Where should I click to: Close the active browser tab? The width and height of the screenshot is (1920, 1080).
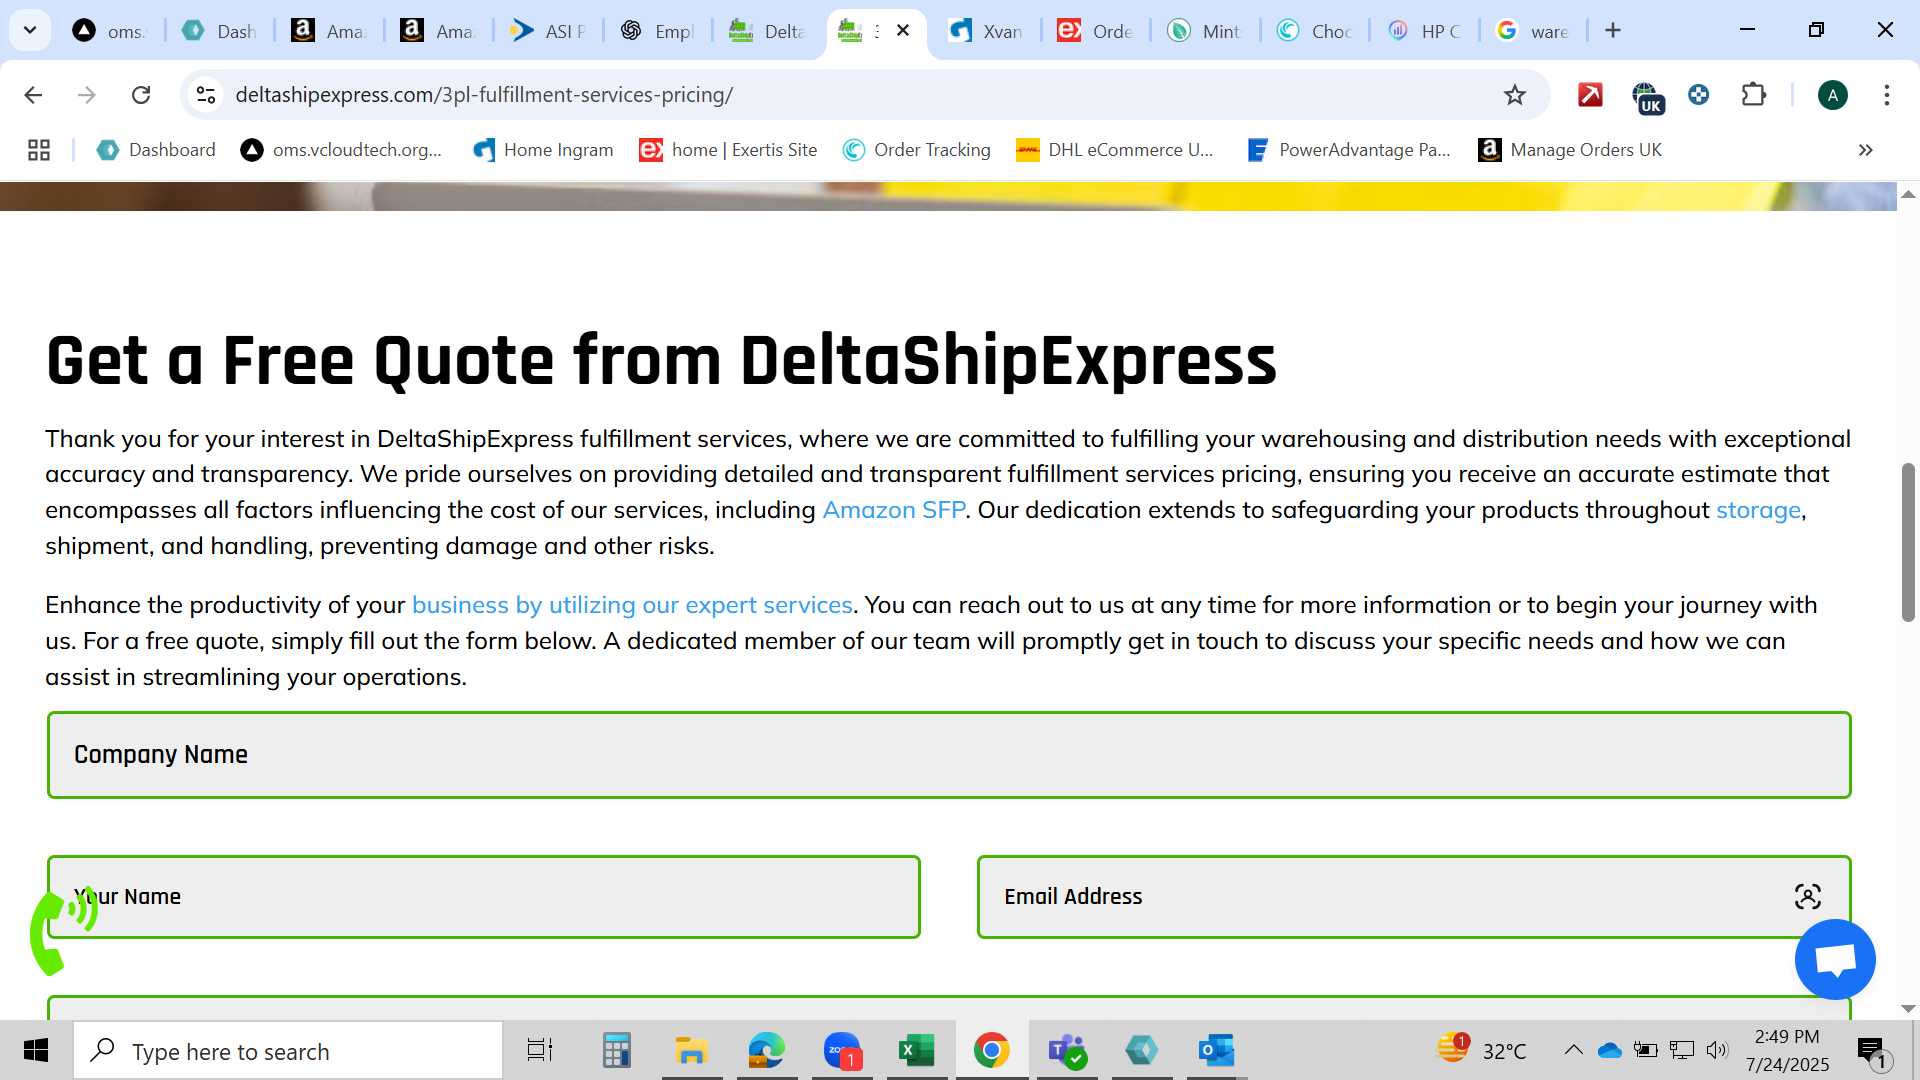point(903,31)
